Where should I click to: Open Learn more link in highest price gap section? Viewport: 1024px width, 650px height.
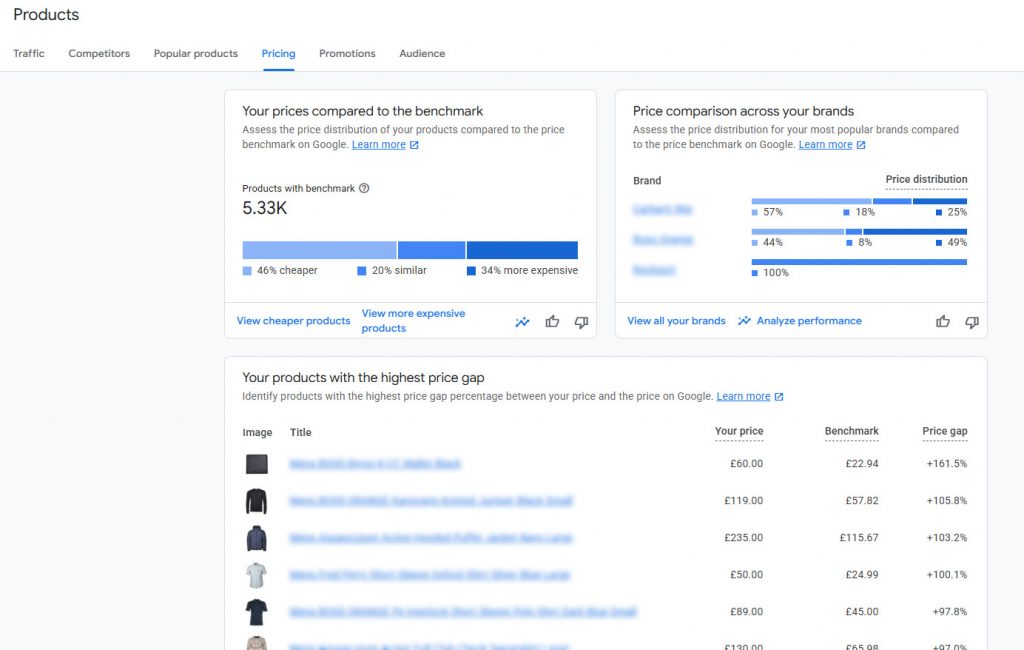click(x=743, y=397)
